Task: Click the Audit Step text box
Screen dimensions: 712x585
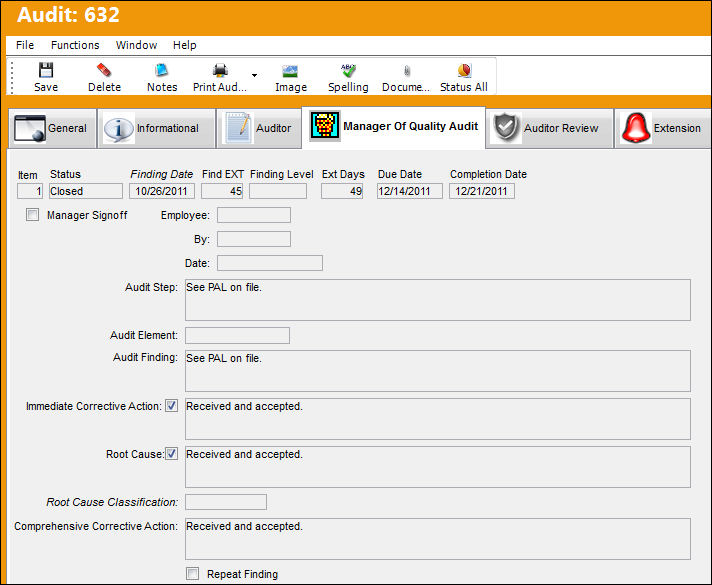Action: coord(438,300)
